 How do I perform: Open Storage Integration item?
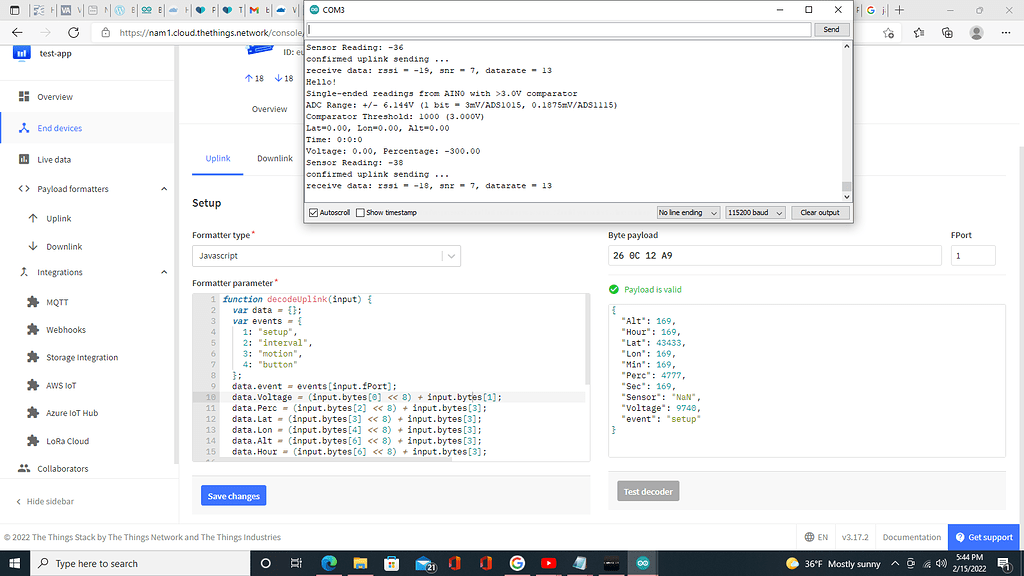coord(82,357)
